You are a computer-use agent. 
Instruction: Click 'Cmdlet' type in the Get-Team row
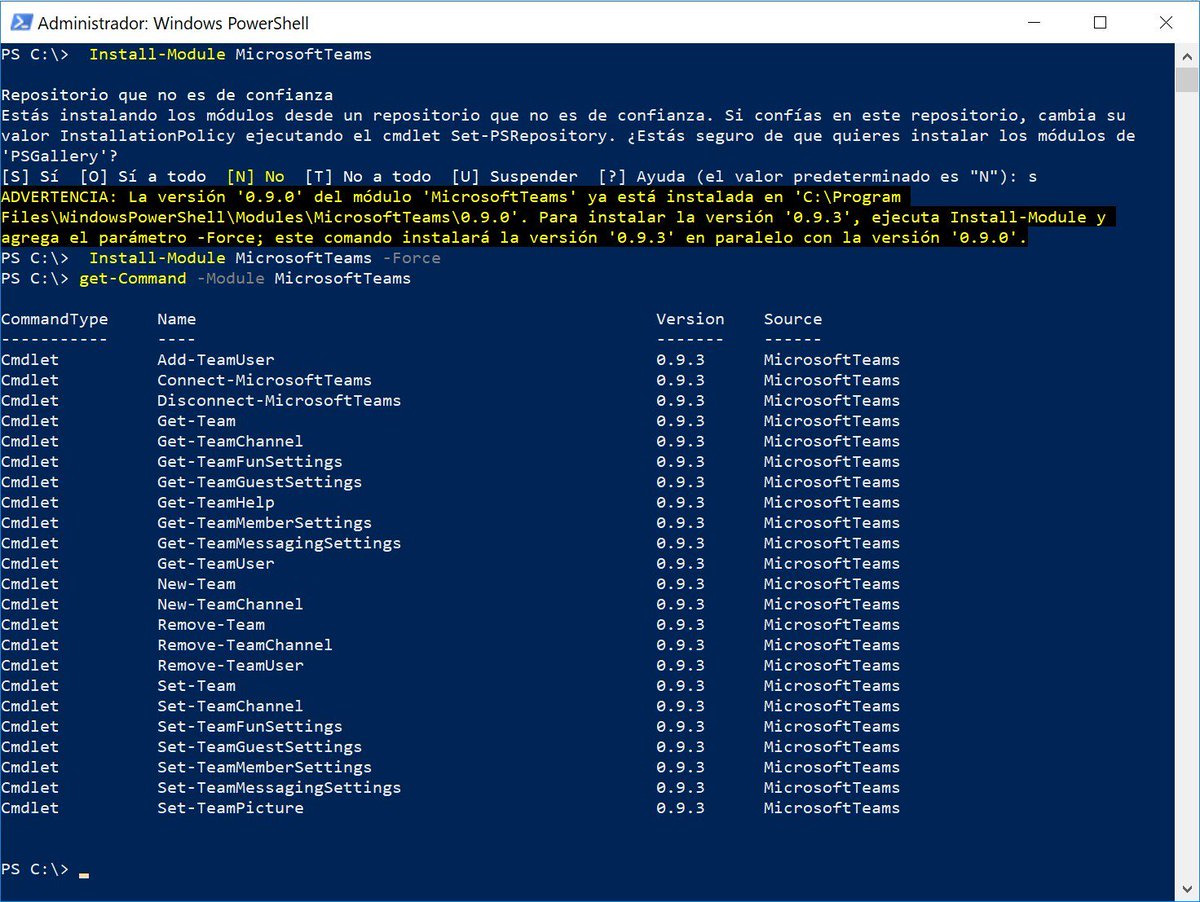[x=30, y=421]
